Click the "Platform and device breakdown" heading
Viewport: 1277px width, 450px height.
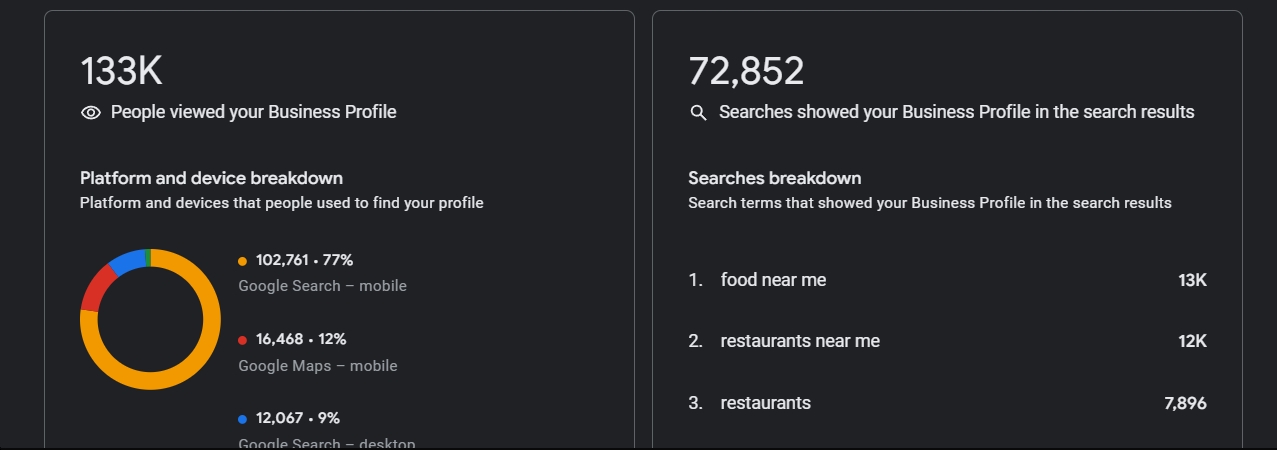click(x=211, y=178)
